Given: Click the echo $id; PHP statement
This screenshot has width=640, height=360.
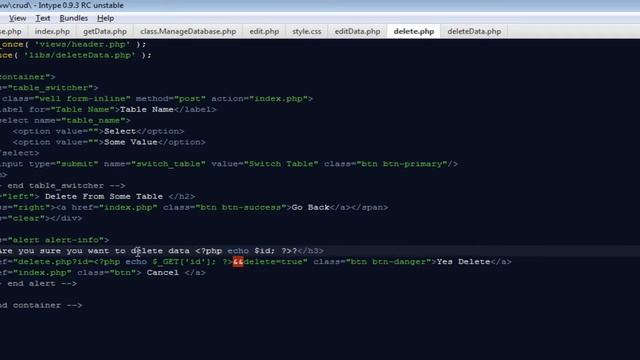Looking at the screenshot, I should pyautogui.click(x=251, y=251).
